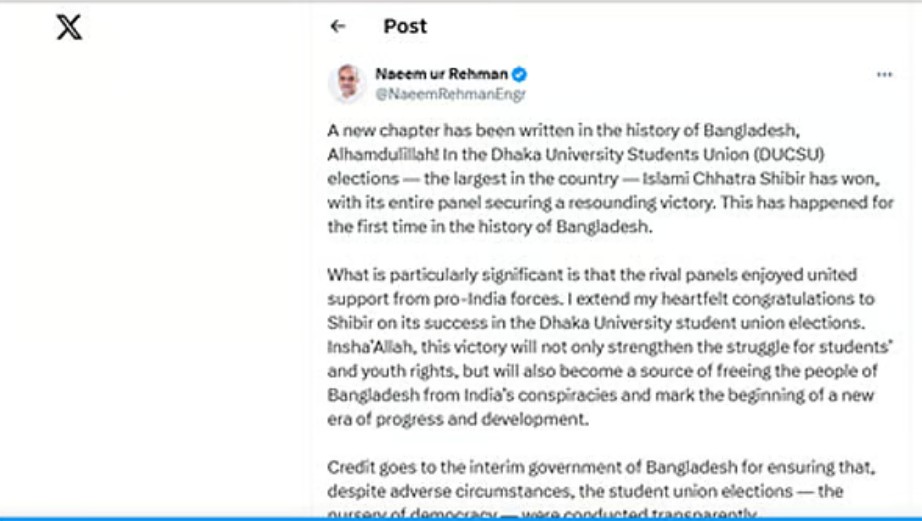Open the post's three-dot more menu
Viewport: 922px width, 521px height.
884,75
